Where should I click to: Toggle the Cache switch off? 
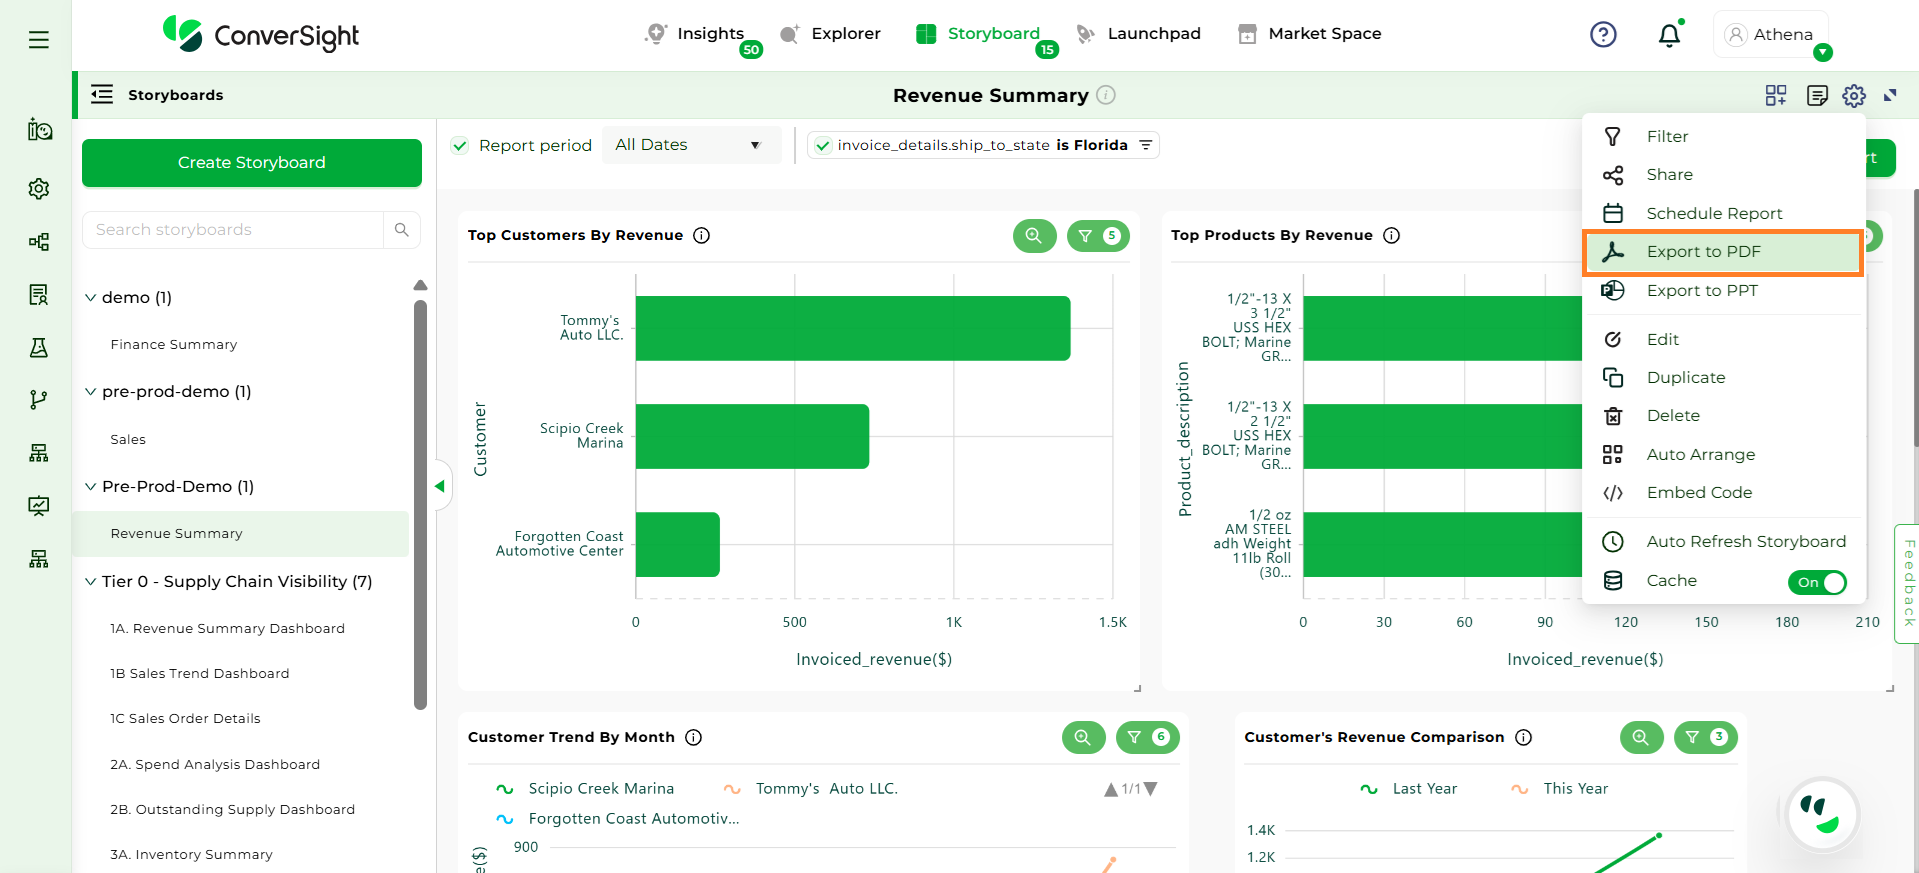[1817, 582]
